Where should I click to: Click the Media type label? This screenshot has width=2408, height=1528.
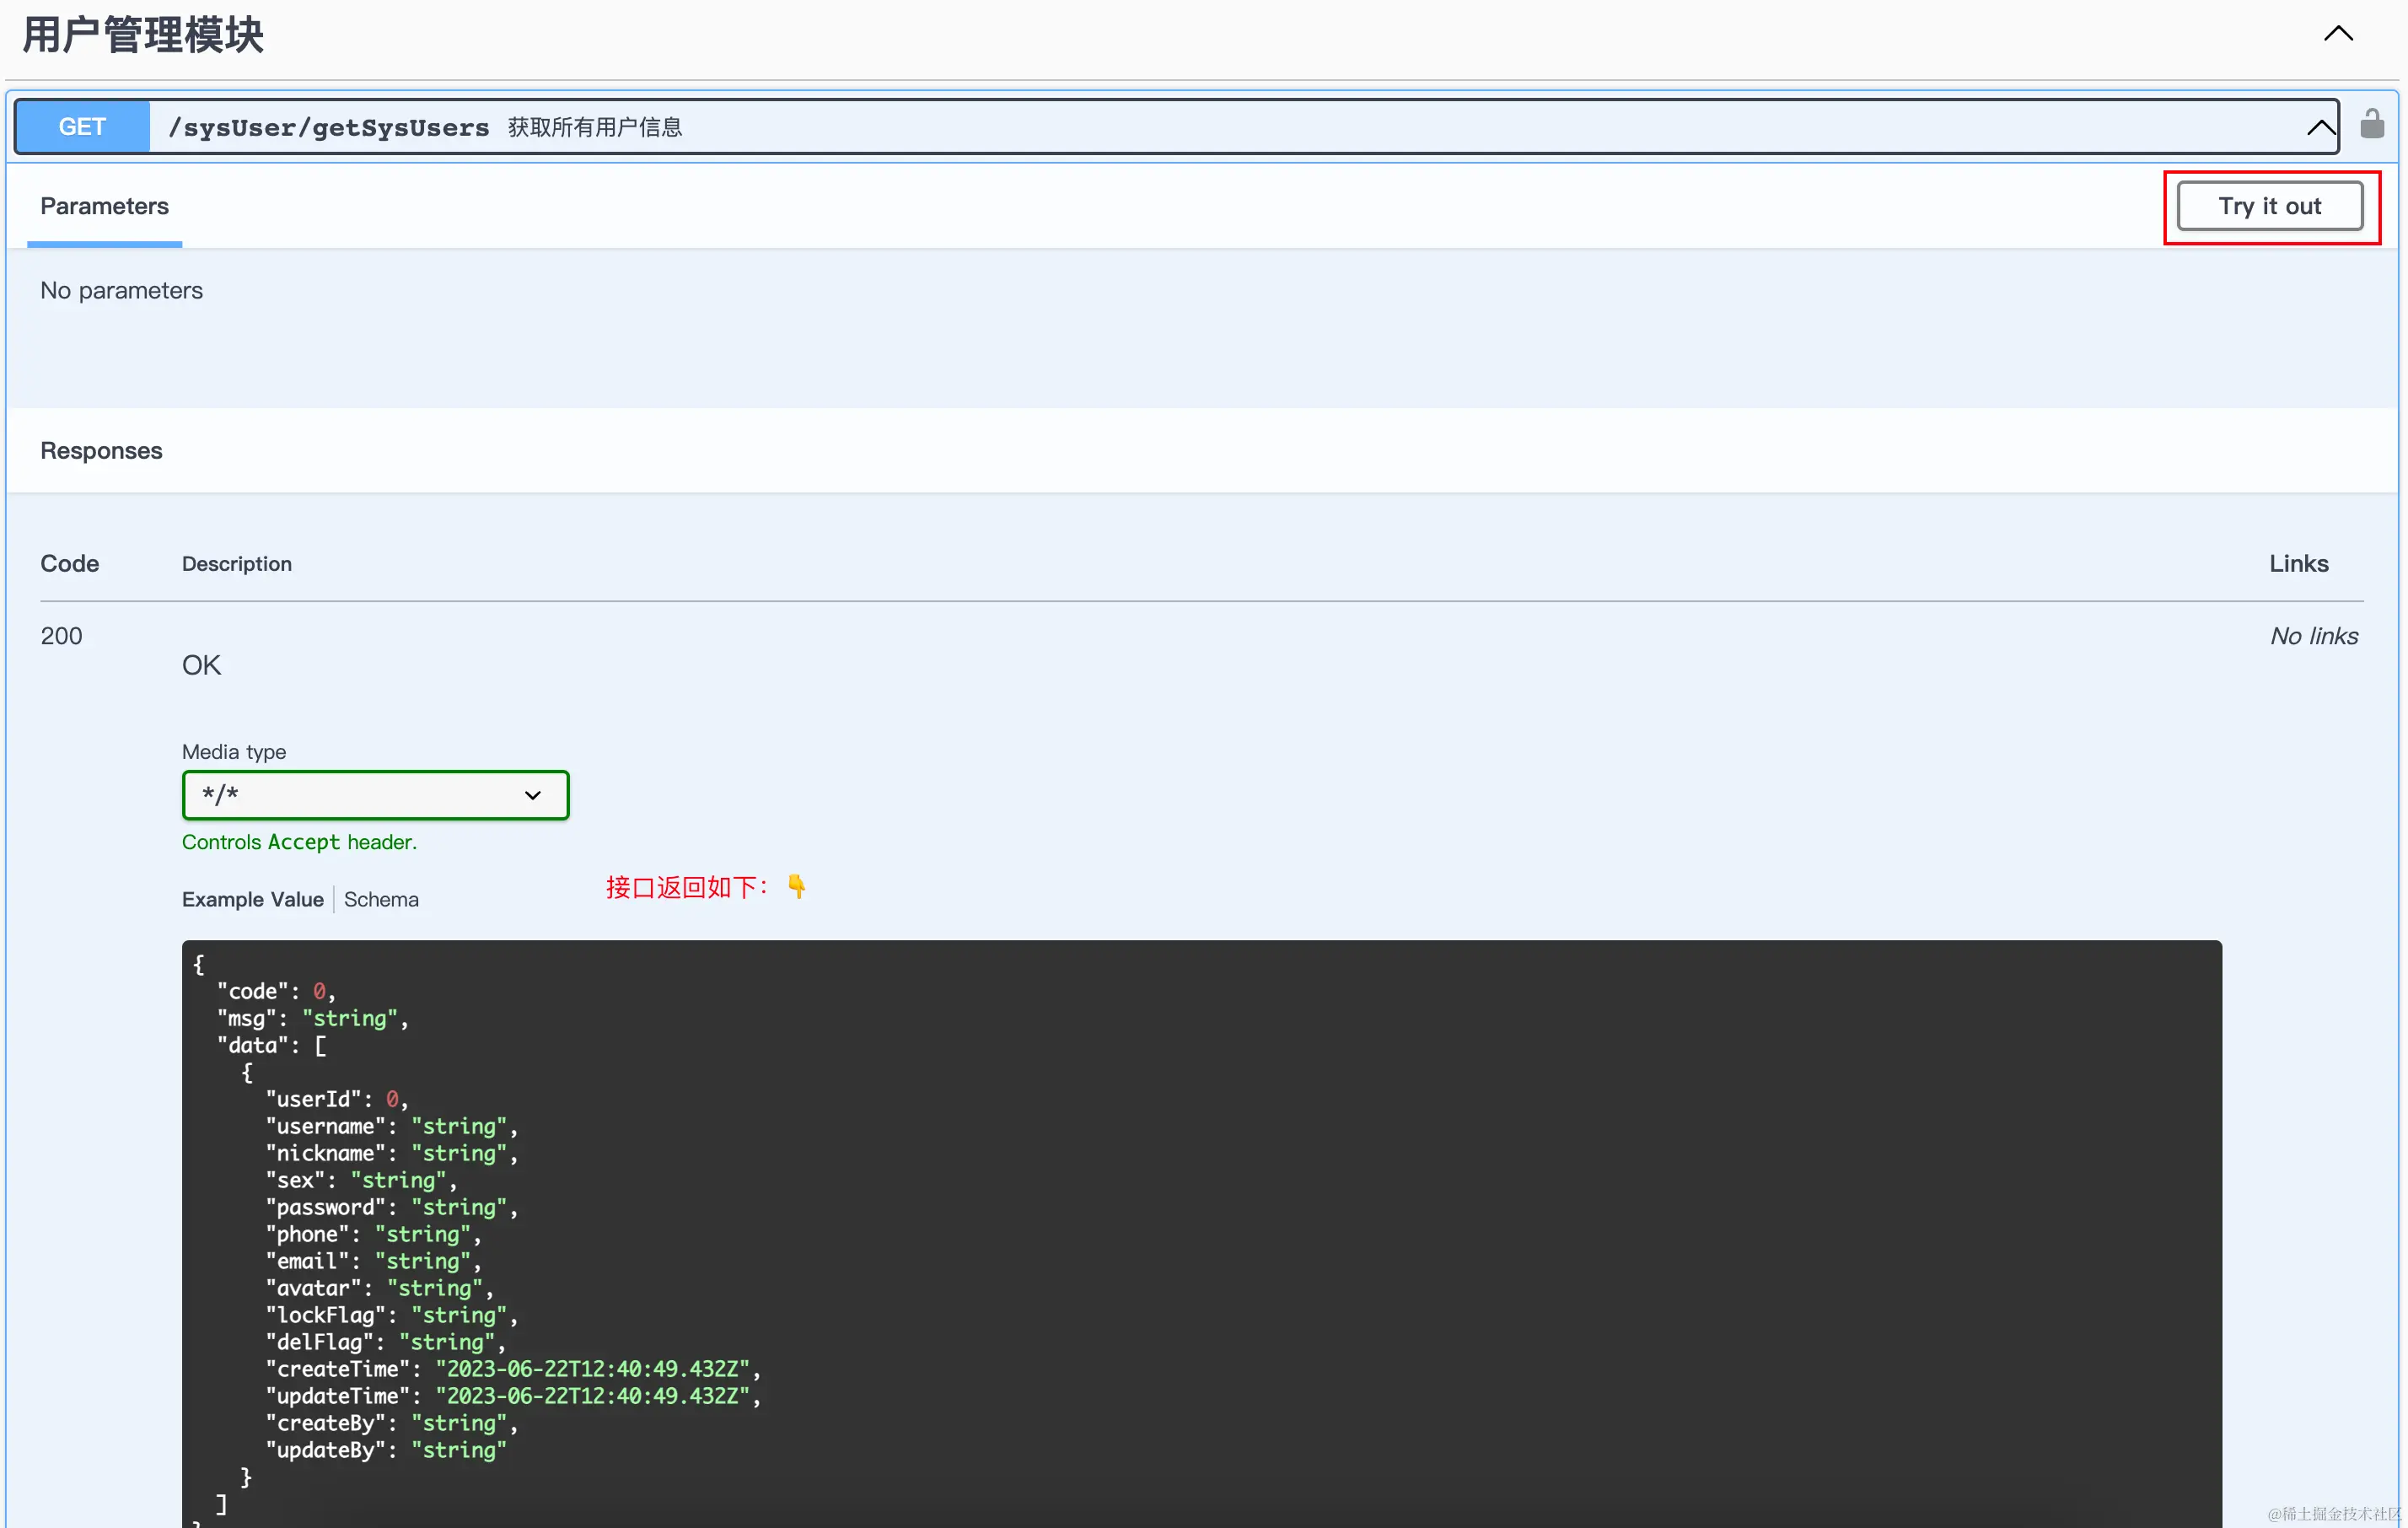click(x=234, y=751)
